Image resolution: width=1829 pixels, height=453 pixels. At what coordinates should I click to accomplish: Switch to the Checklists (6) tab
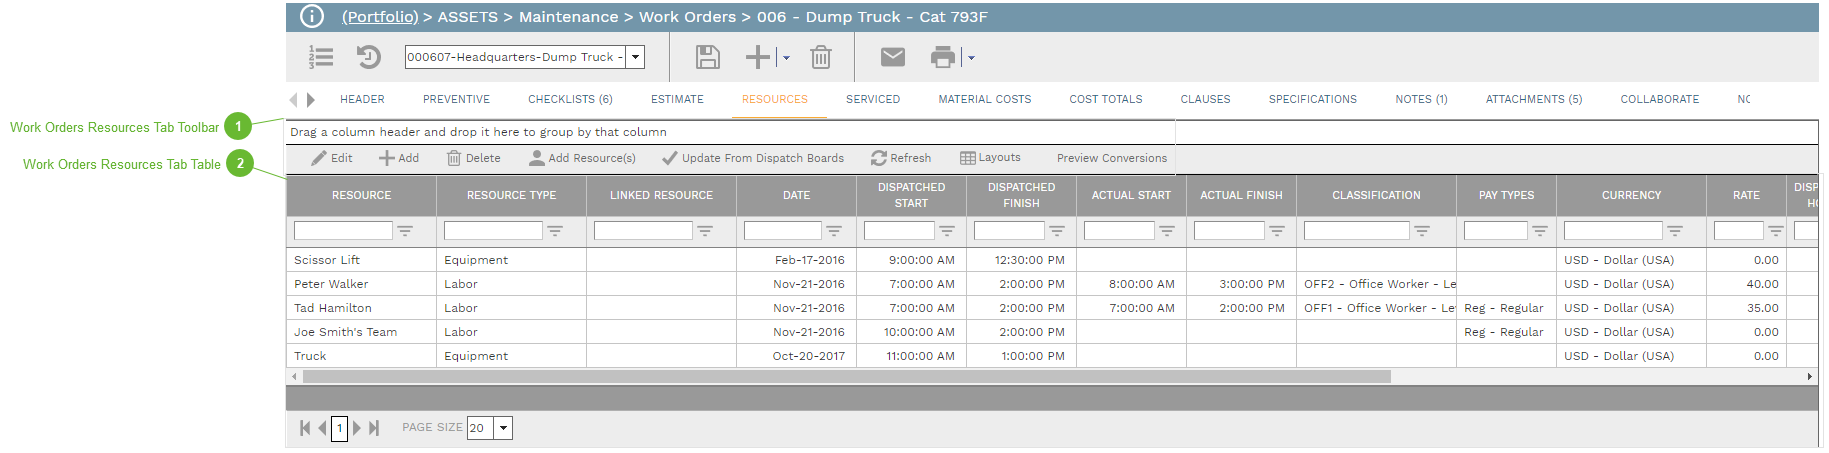click(570, 99)
